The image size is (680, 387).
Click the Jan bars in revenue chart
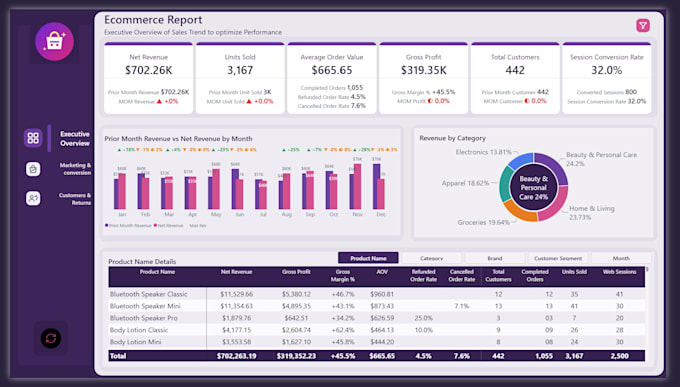click(120, 191)
